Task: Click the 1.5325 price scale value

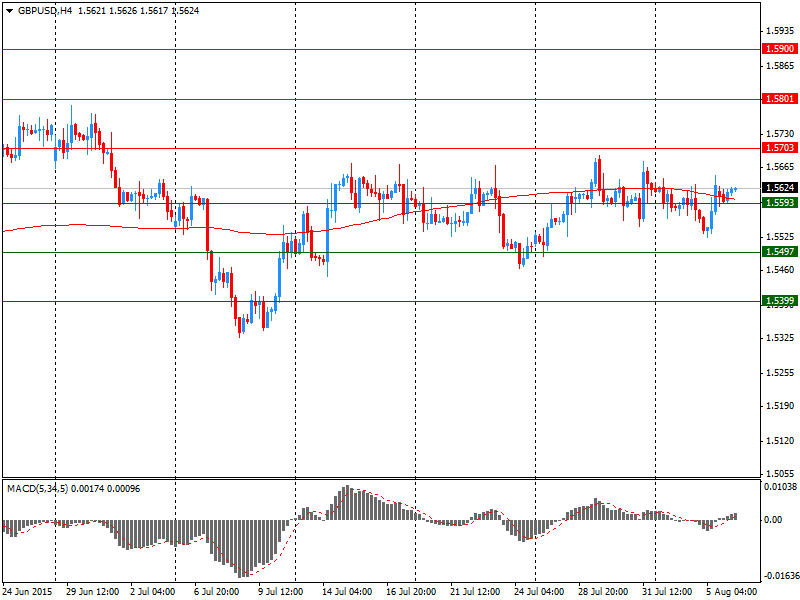Action: (x=780, y=338)
